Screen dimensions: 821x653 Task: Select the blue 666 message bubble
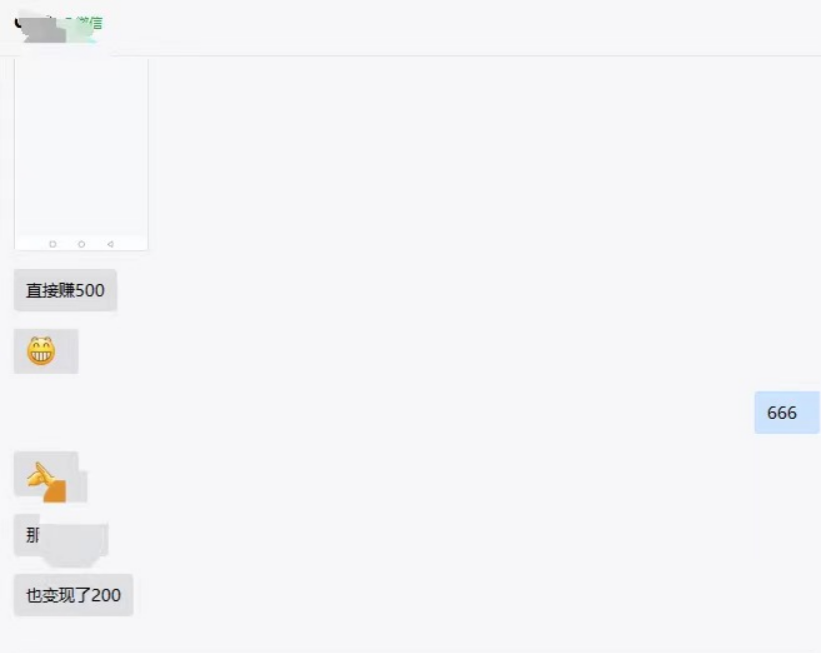pyautogui.click(x=786, y=413)
